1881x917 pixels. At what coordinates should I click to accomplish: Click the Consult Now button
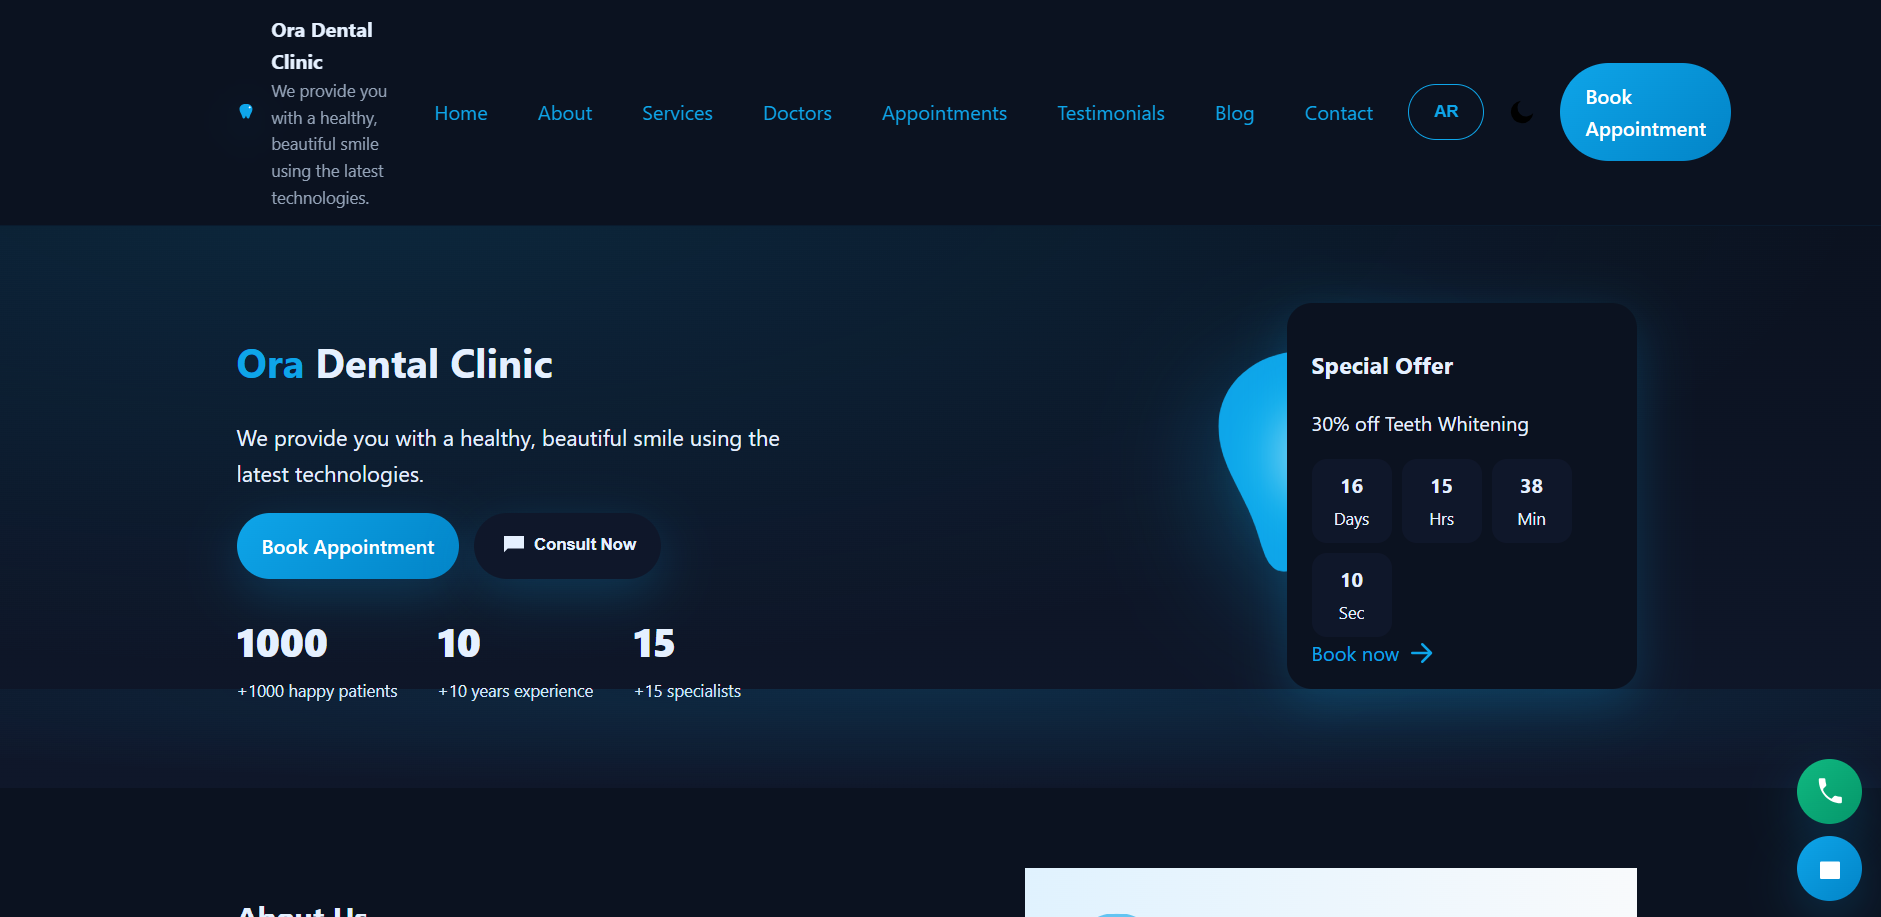(567, 545)
